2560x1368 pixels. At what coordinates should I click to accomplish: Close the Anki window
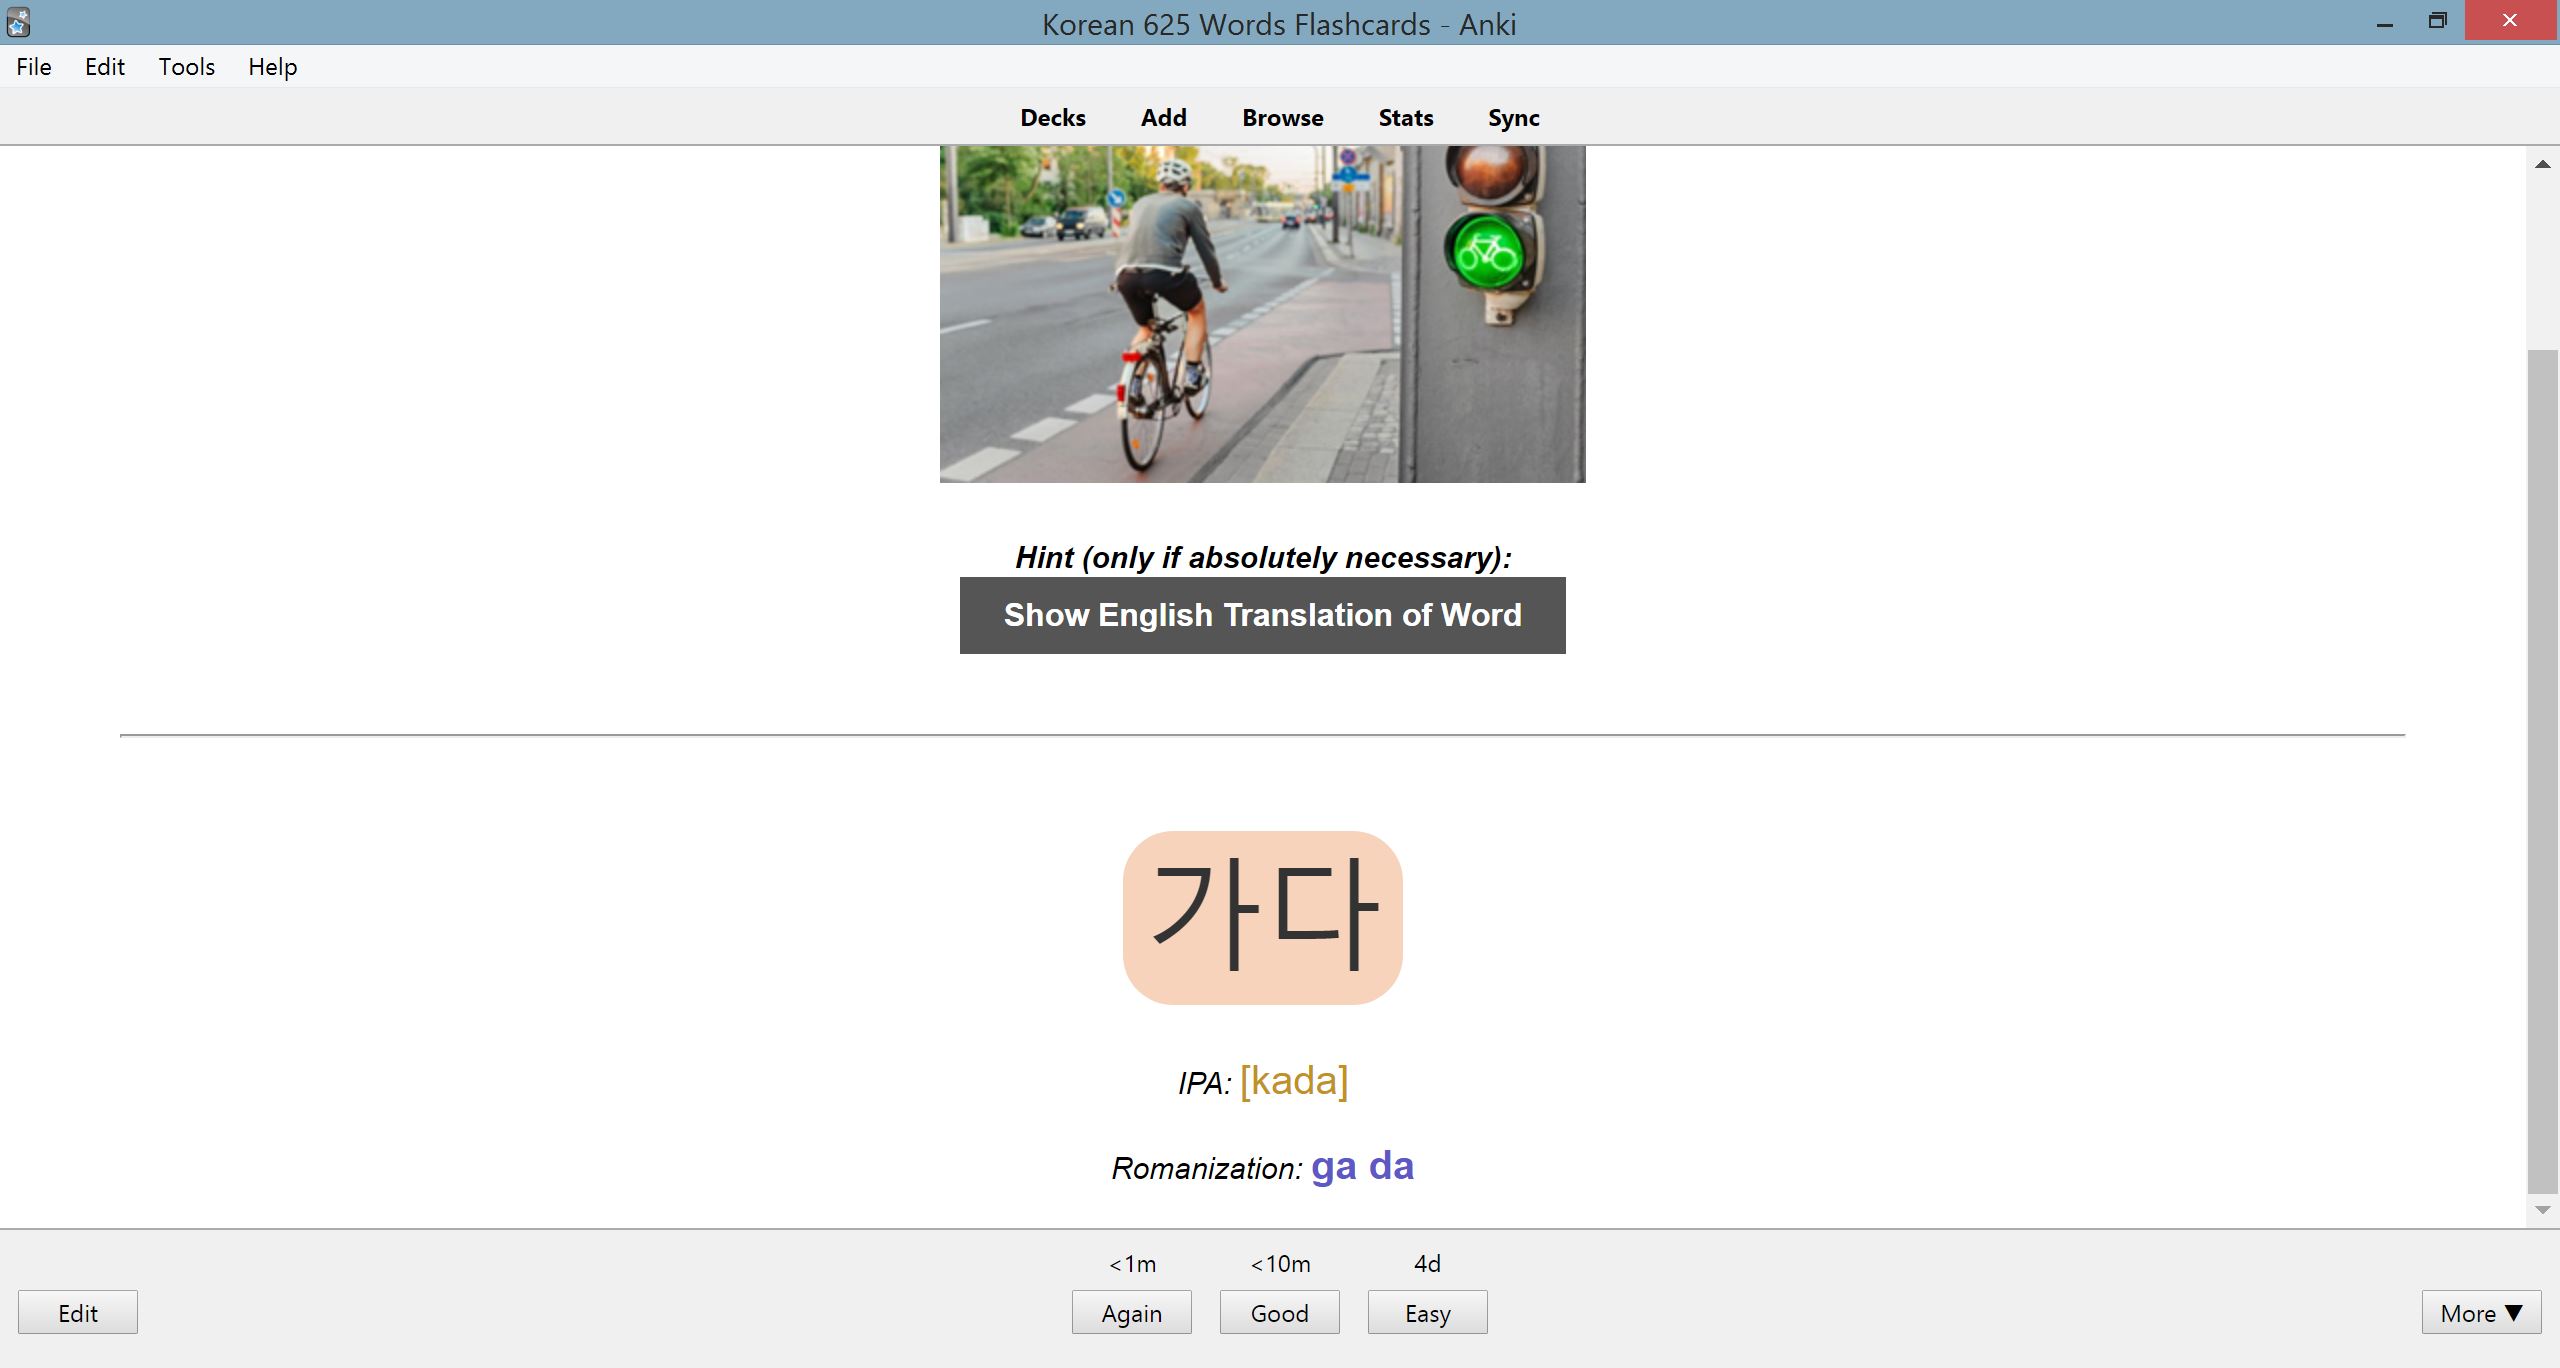[x=2510, y=21]
